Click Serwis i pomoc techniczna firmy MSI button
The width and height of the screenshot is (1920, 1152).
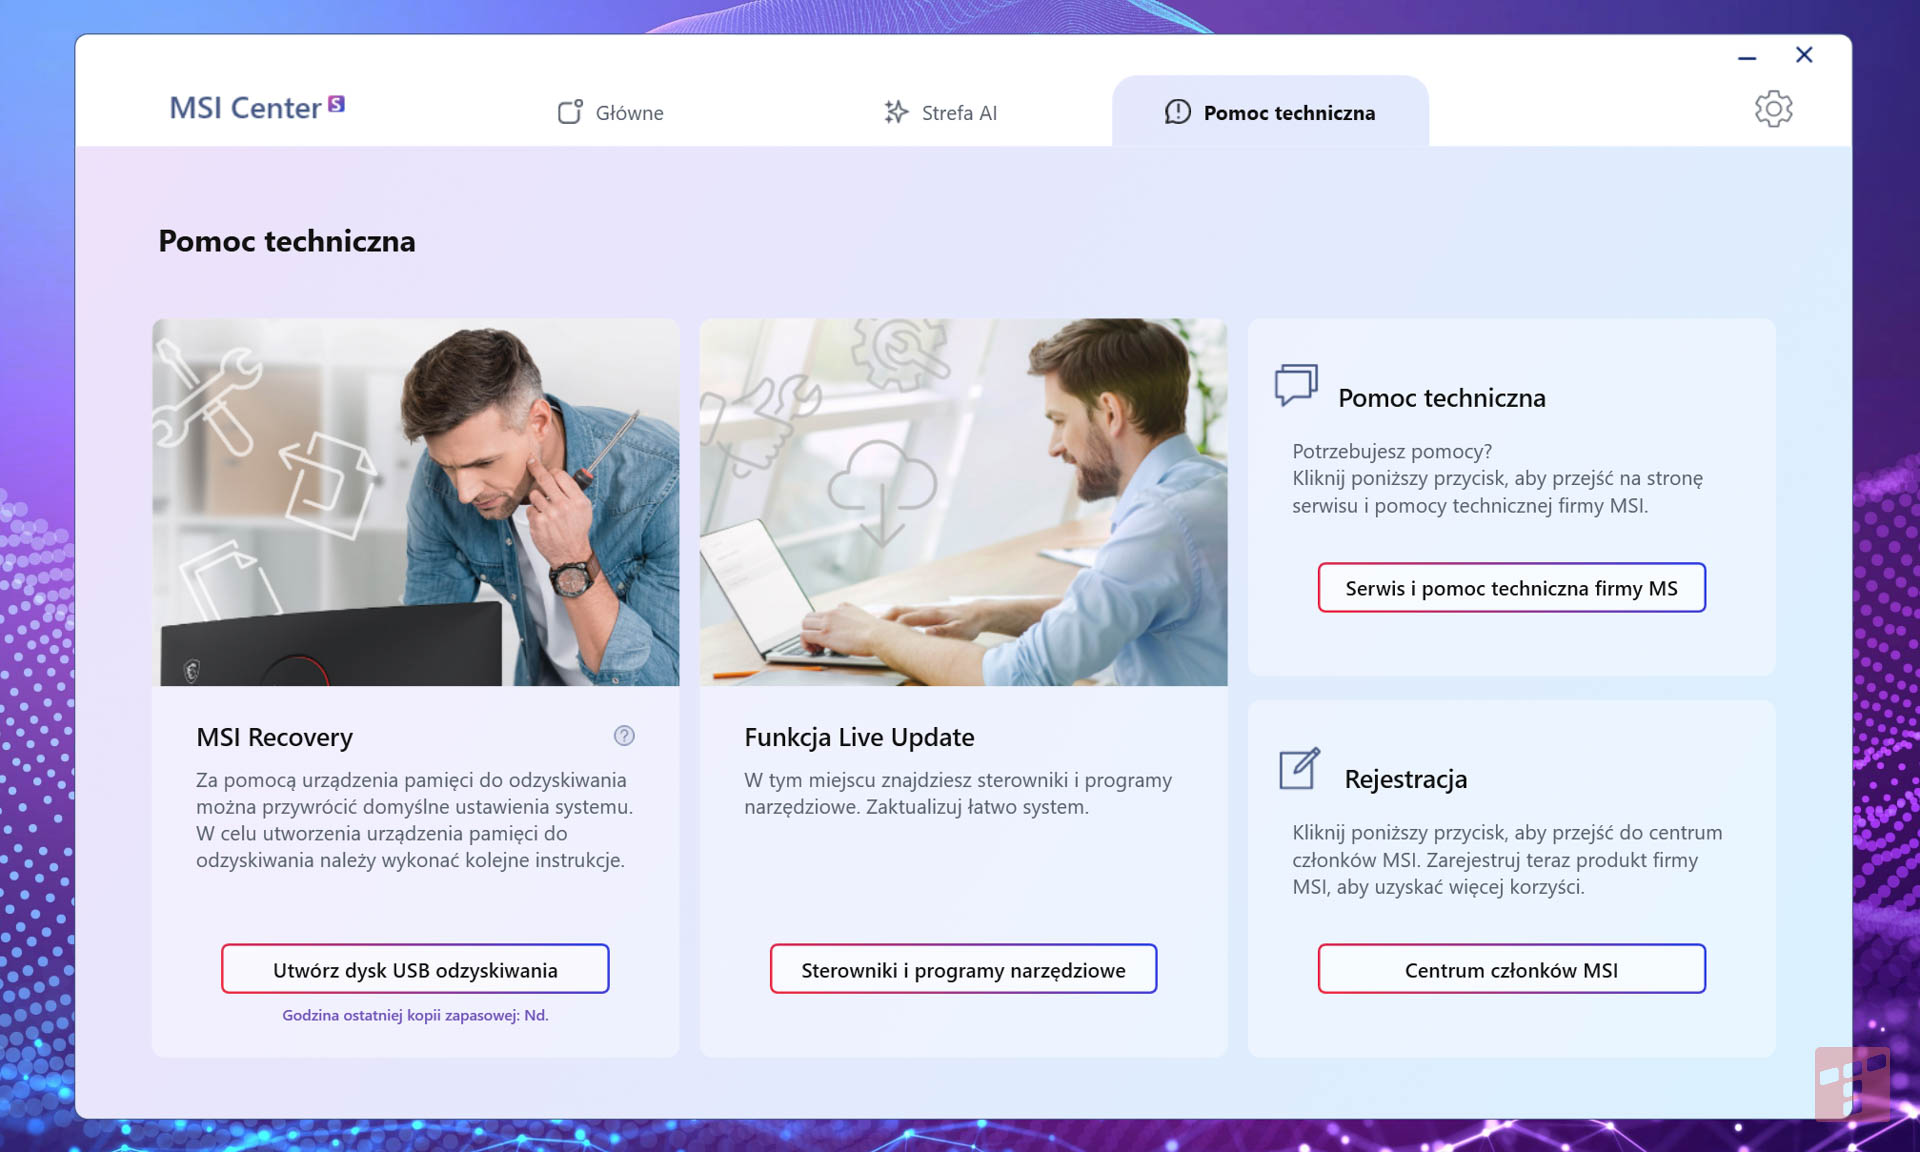[x=1511, y=588]
